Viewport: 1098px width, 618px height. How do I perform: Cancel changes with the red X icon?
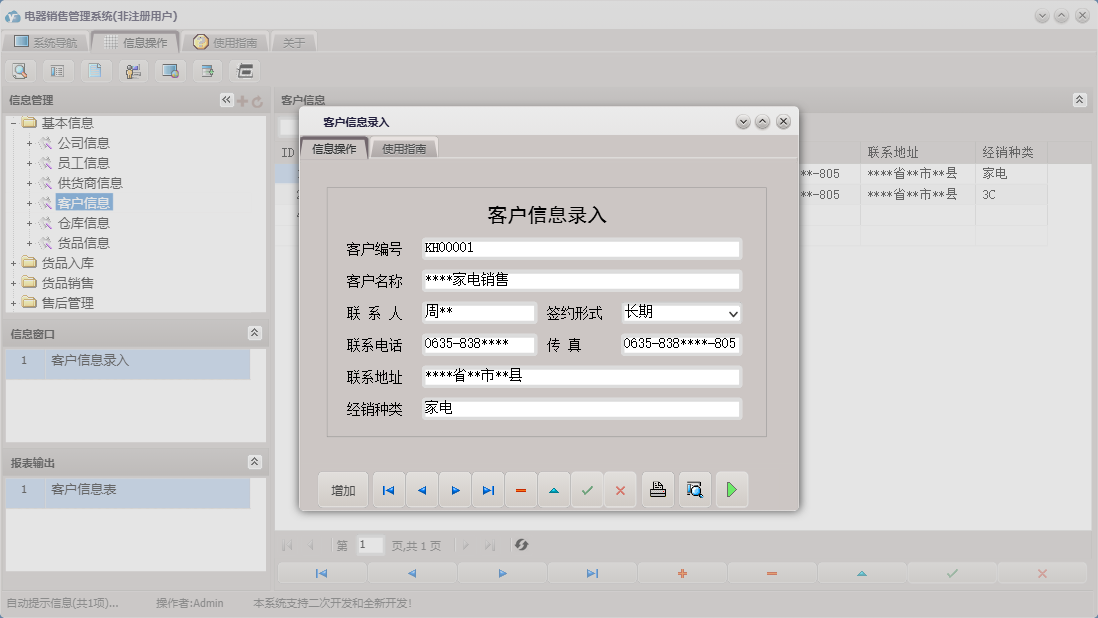pyautogui.click(x=620, y=490)
